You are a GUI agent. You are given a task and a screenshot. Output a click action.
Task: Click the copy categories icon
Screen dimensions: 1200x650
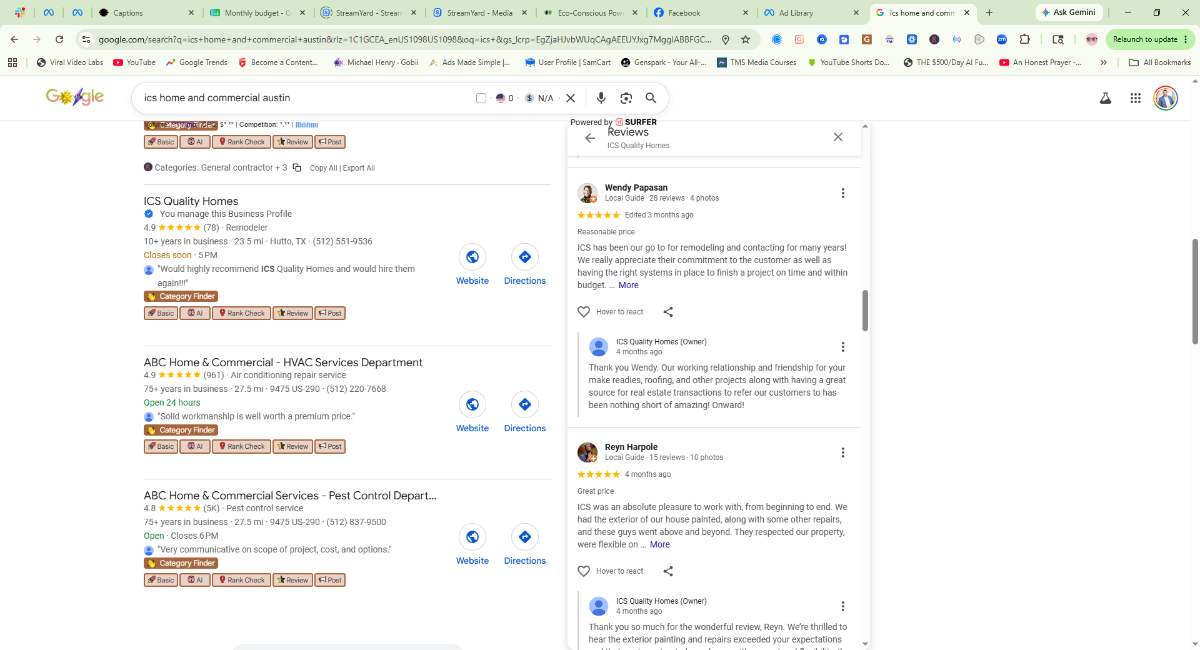click(x=297, y=168)
